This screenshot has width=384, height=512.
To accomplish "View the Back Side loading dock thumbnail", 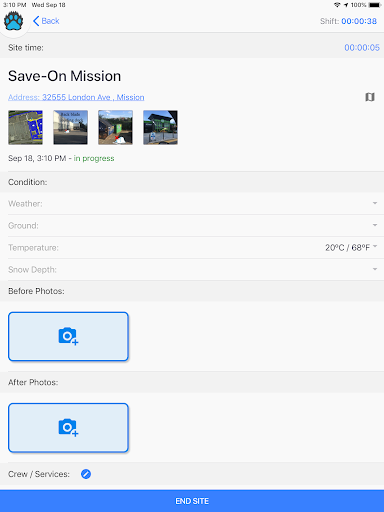I will point(70,127).
